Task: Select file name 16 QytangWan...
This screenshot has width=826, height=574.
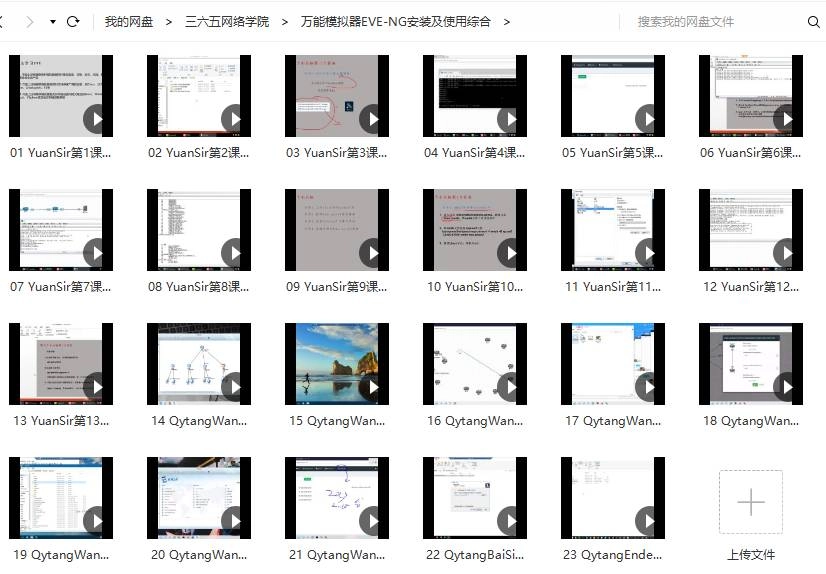Action: pyautogui.click(x=475, y=421)
